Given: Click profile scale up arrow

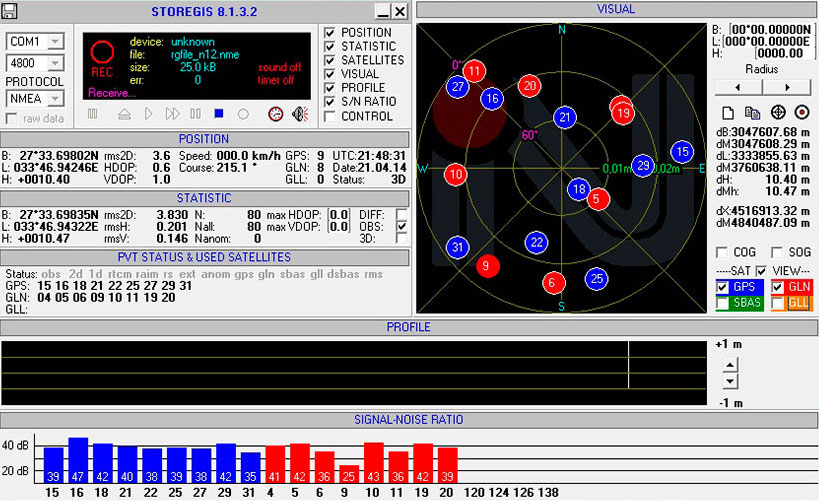Looking at the screenshot, I should [x=730, y=365].
